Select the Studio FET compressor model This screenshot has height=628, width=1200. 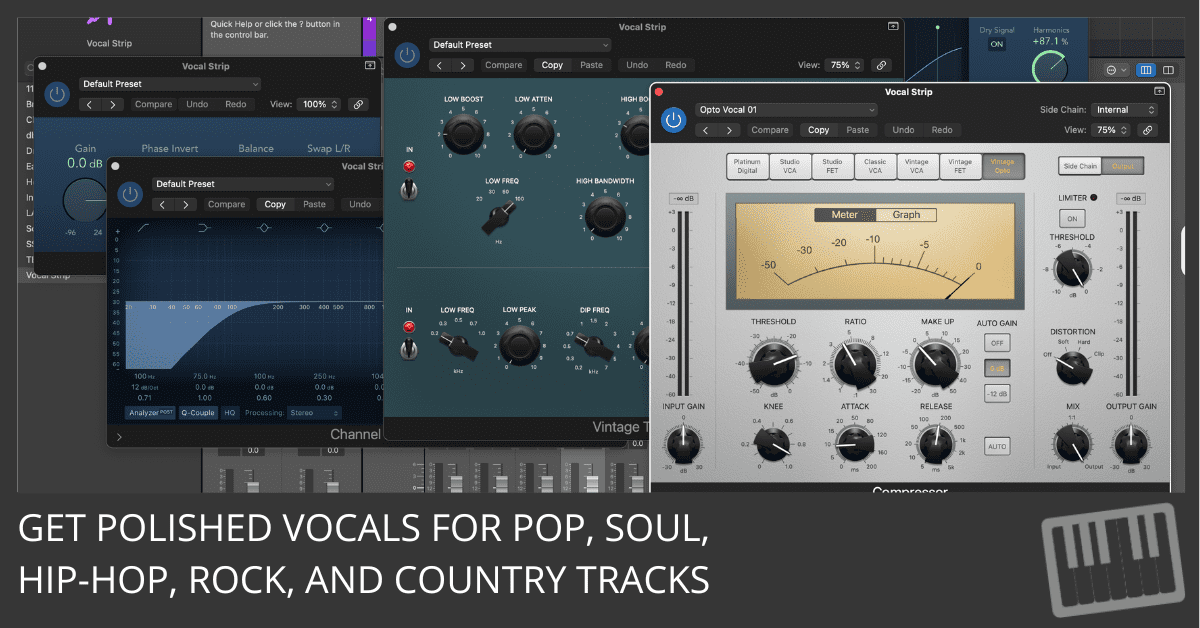click(832, 166)
